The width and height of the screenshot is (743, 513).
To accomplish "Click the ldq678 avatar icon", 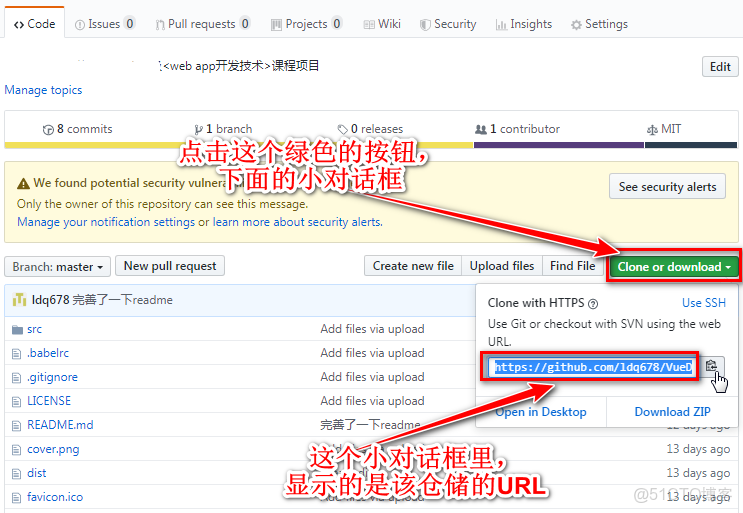I will click(19, 300).
